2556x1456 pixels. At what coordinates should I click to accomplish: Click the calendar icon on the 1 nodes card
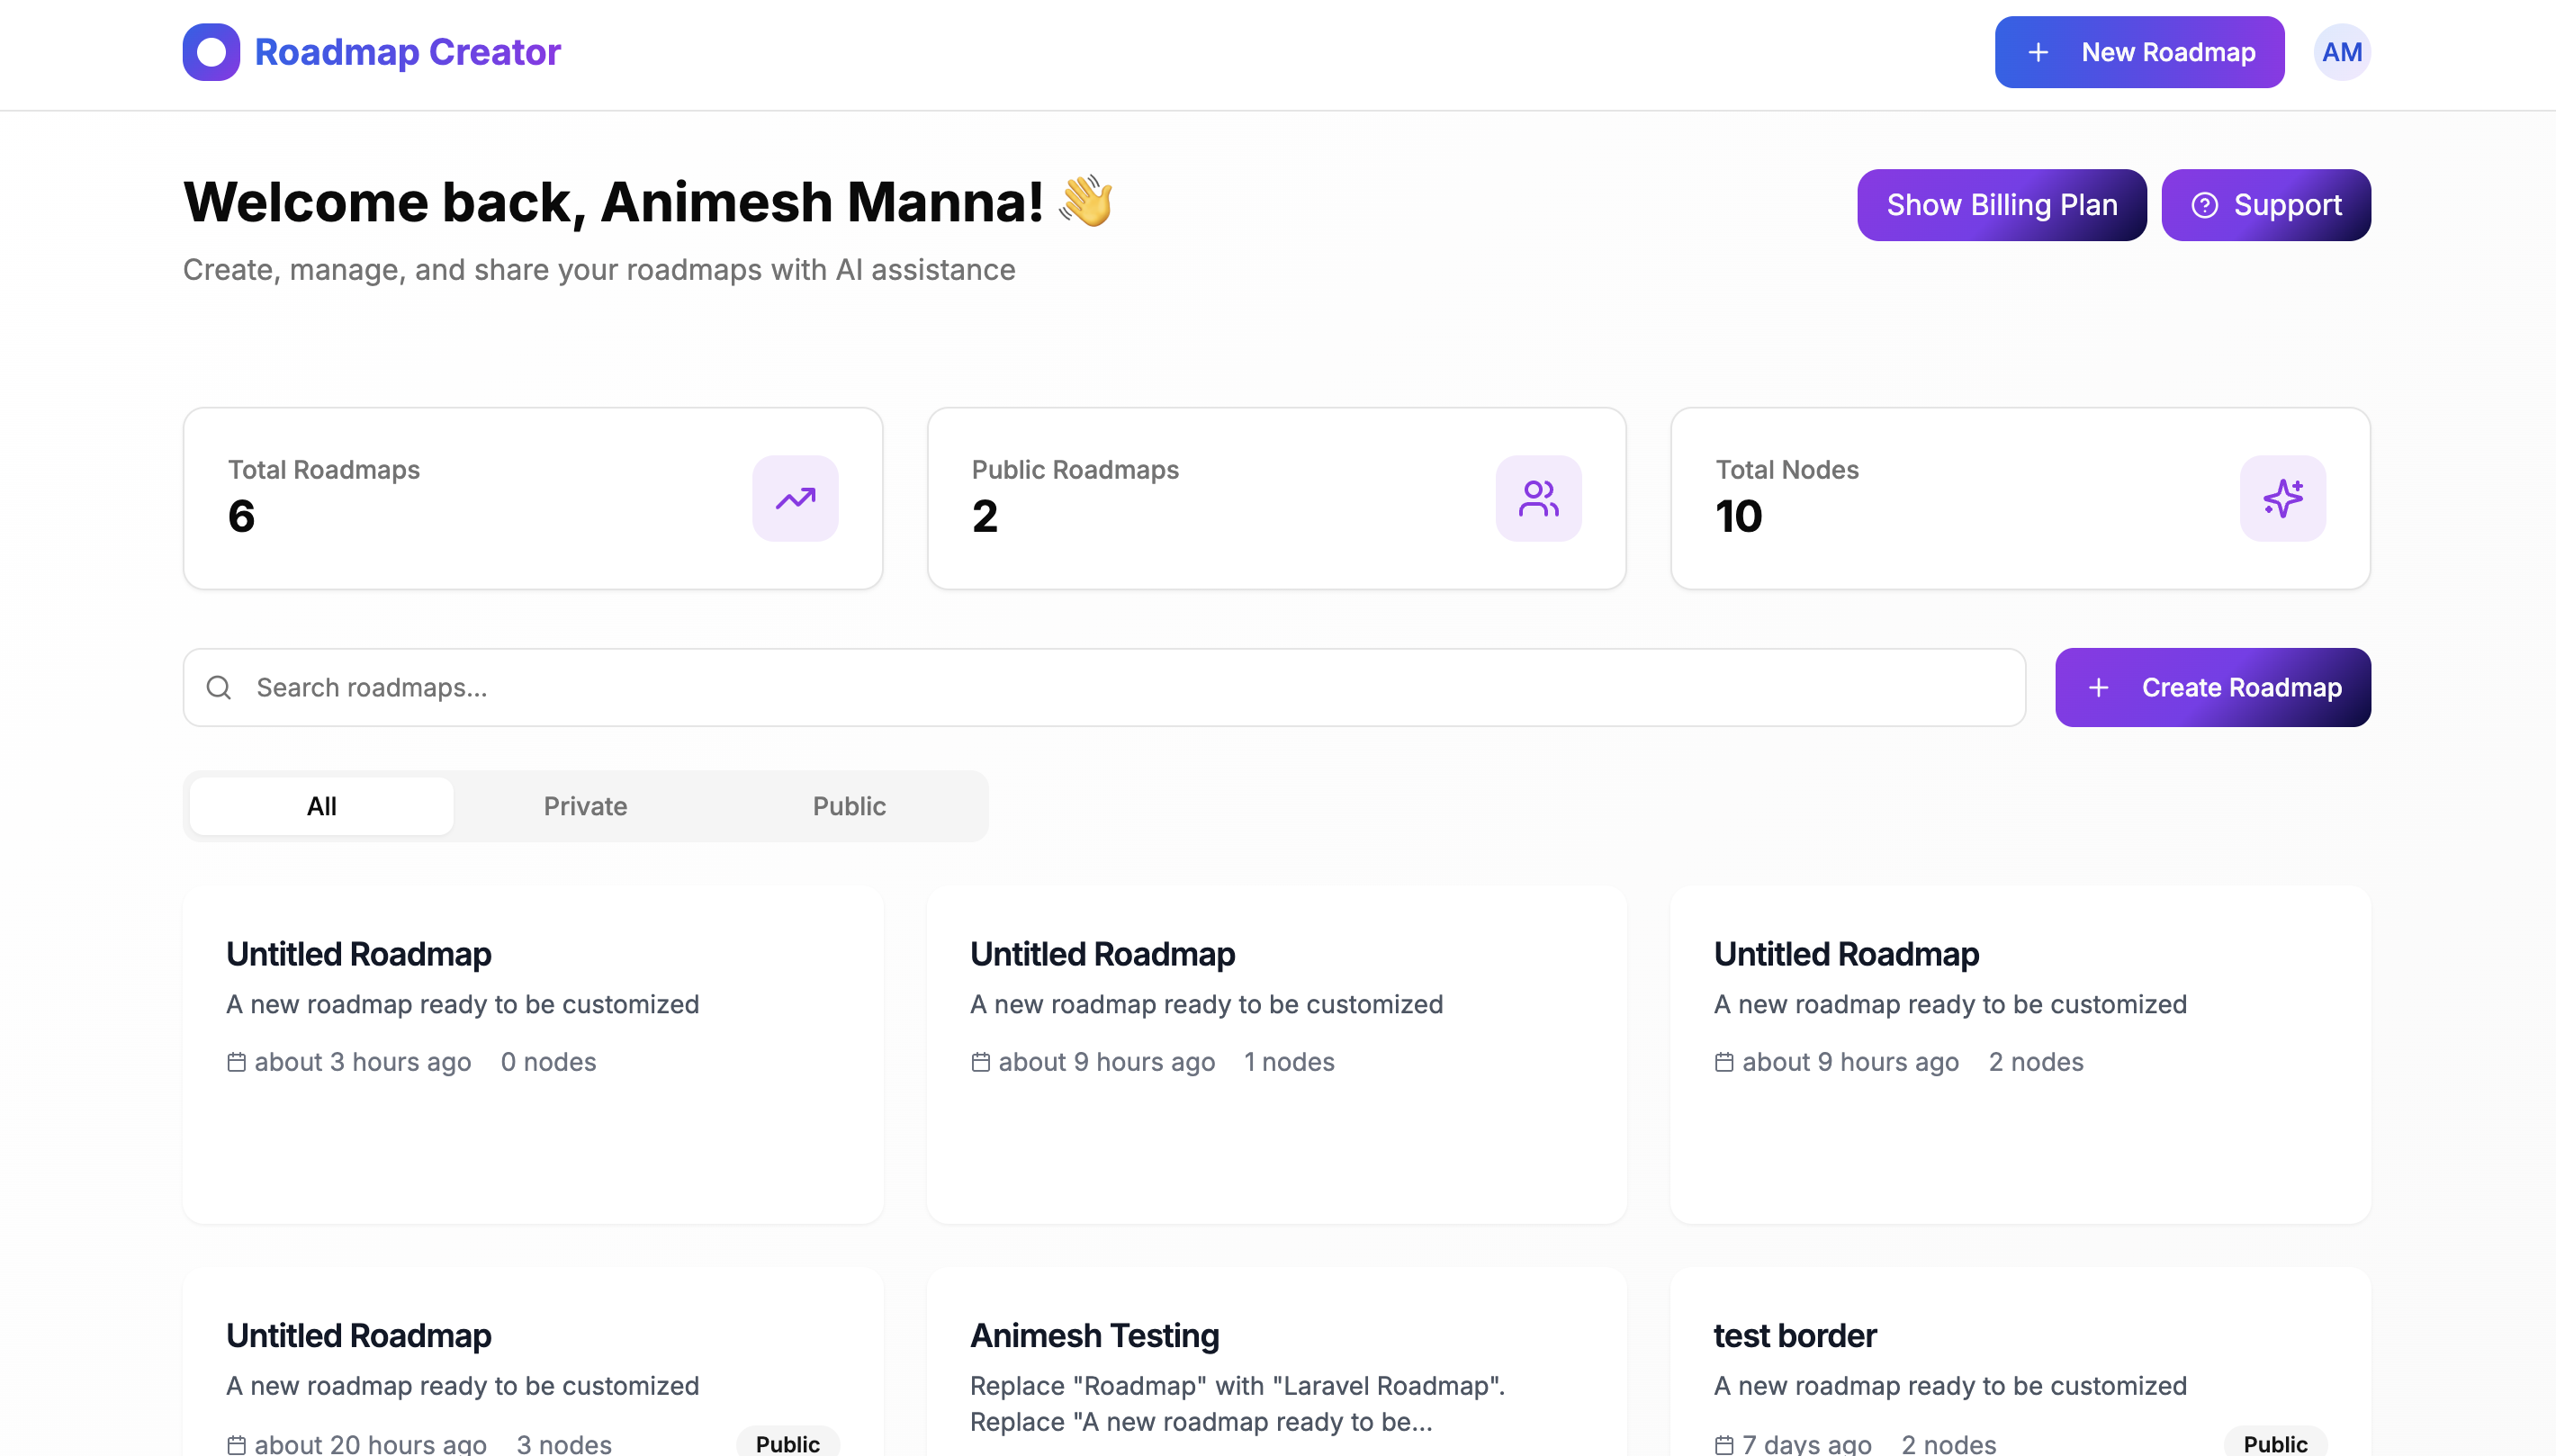pyautogui.click(x=980, y=1062)
